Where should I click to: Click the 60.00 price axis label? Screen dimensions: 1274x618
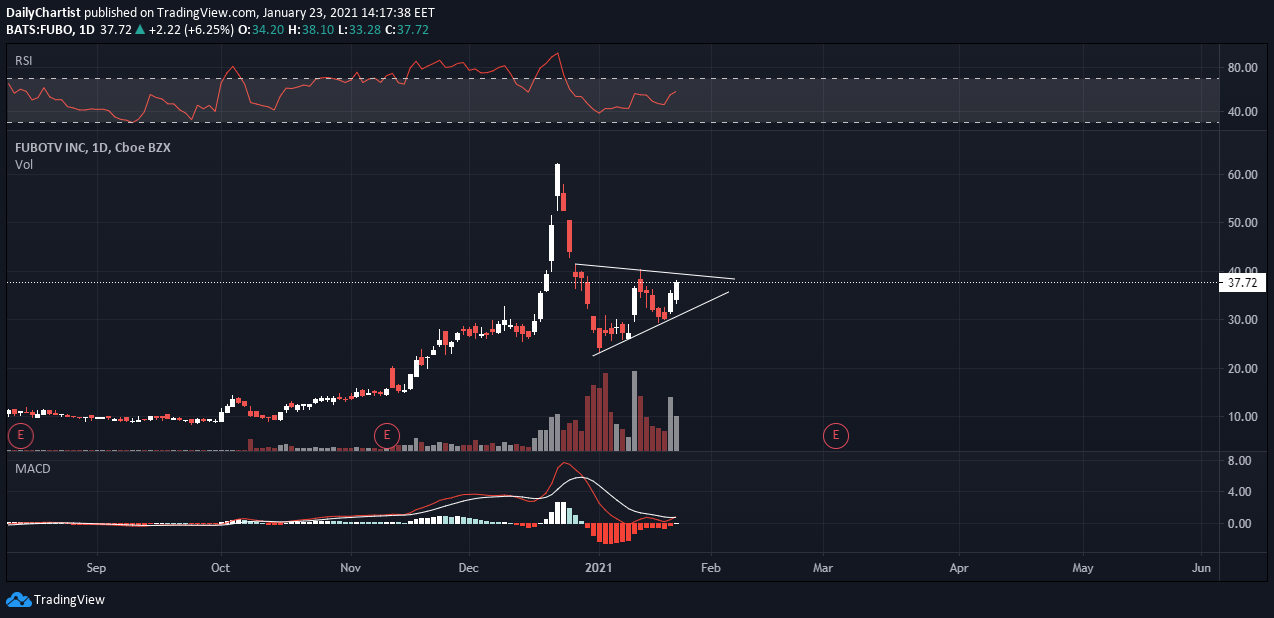coord(1242,174)
